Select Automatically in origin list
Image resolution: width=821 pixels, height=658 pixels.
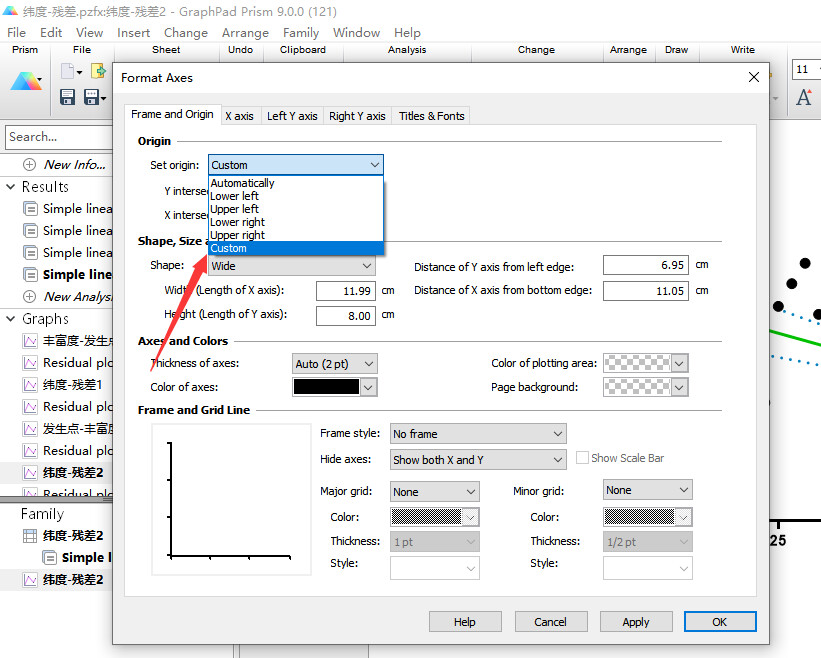tap(296, 183)
